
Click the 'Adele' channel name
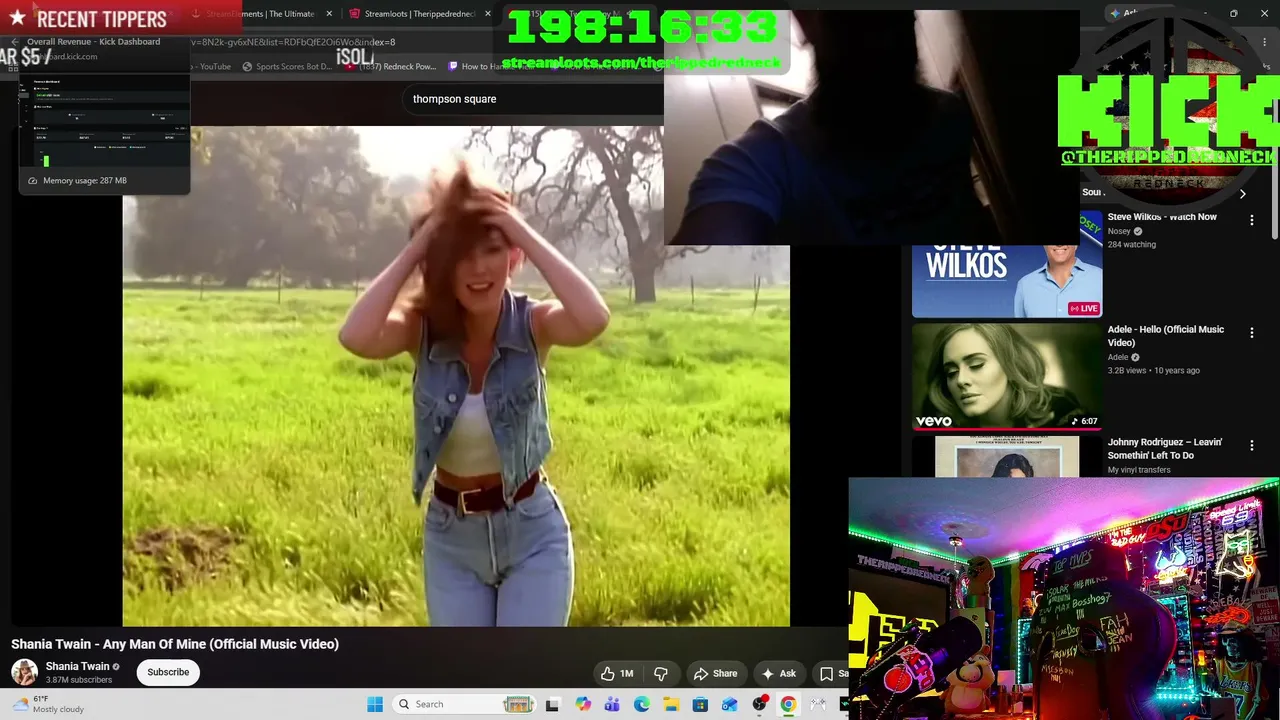[x=1118, y=357]
